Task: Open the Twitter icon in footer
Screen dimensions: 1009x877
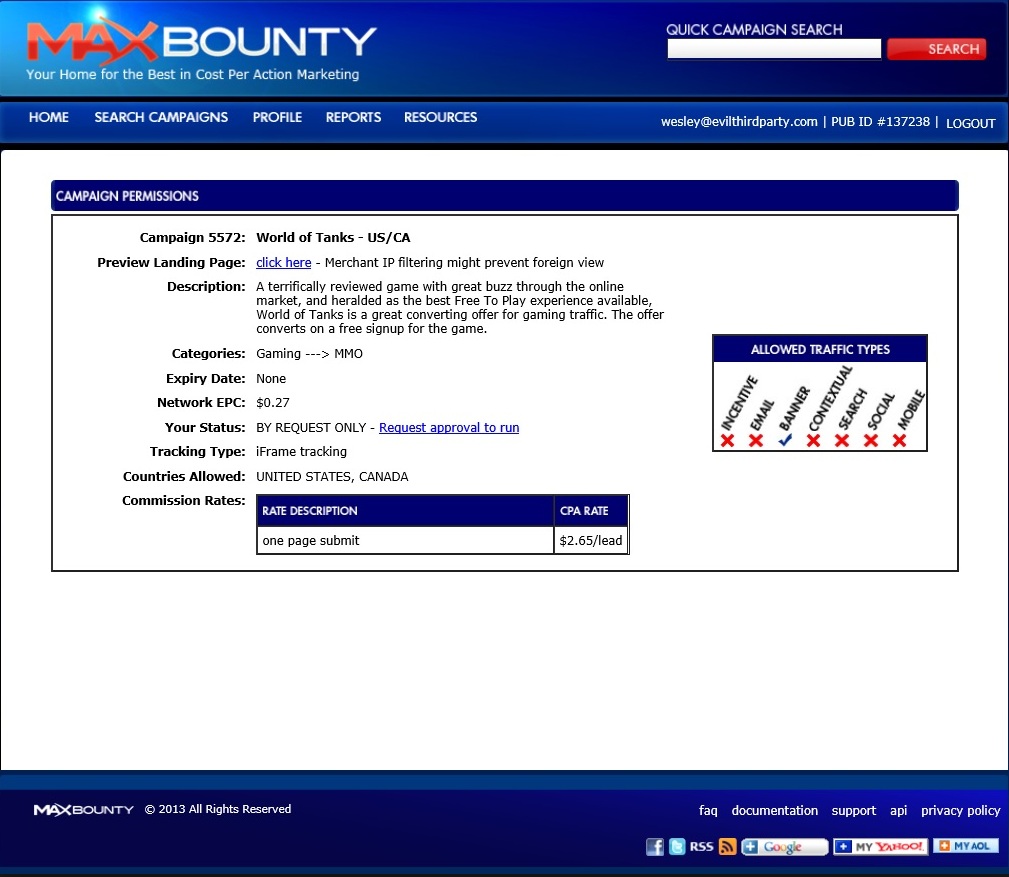Action: (677, 846)
